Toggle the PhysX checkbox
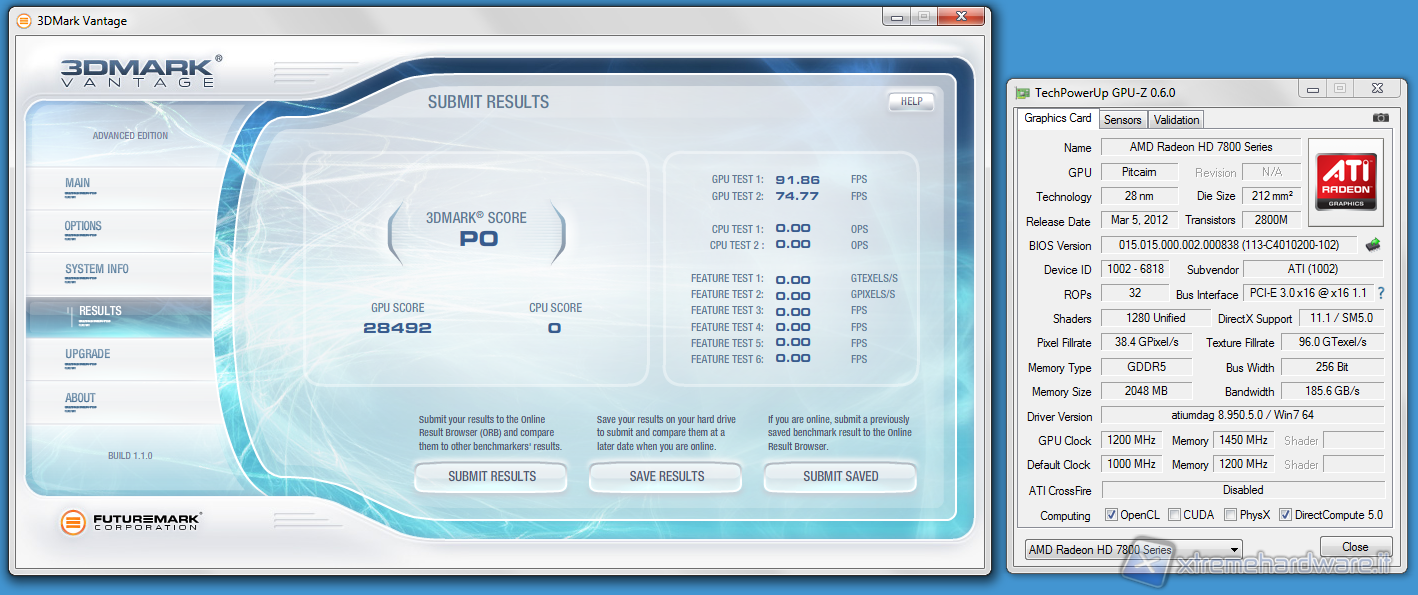The image size is (1418, 595). click(1230, 515)
